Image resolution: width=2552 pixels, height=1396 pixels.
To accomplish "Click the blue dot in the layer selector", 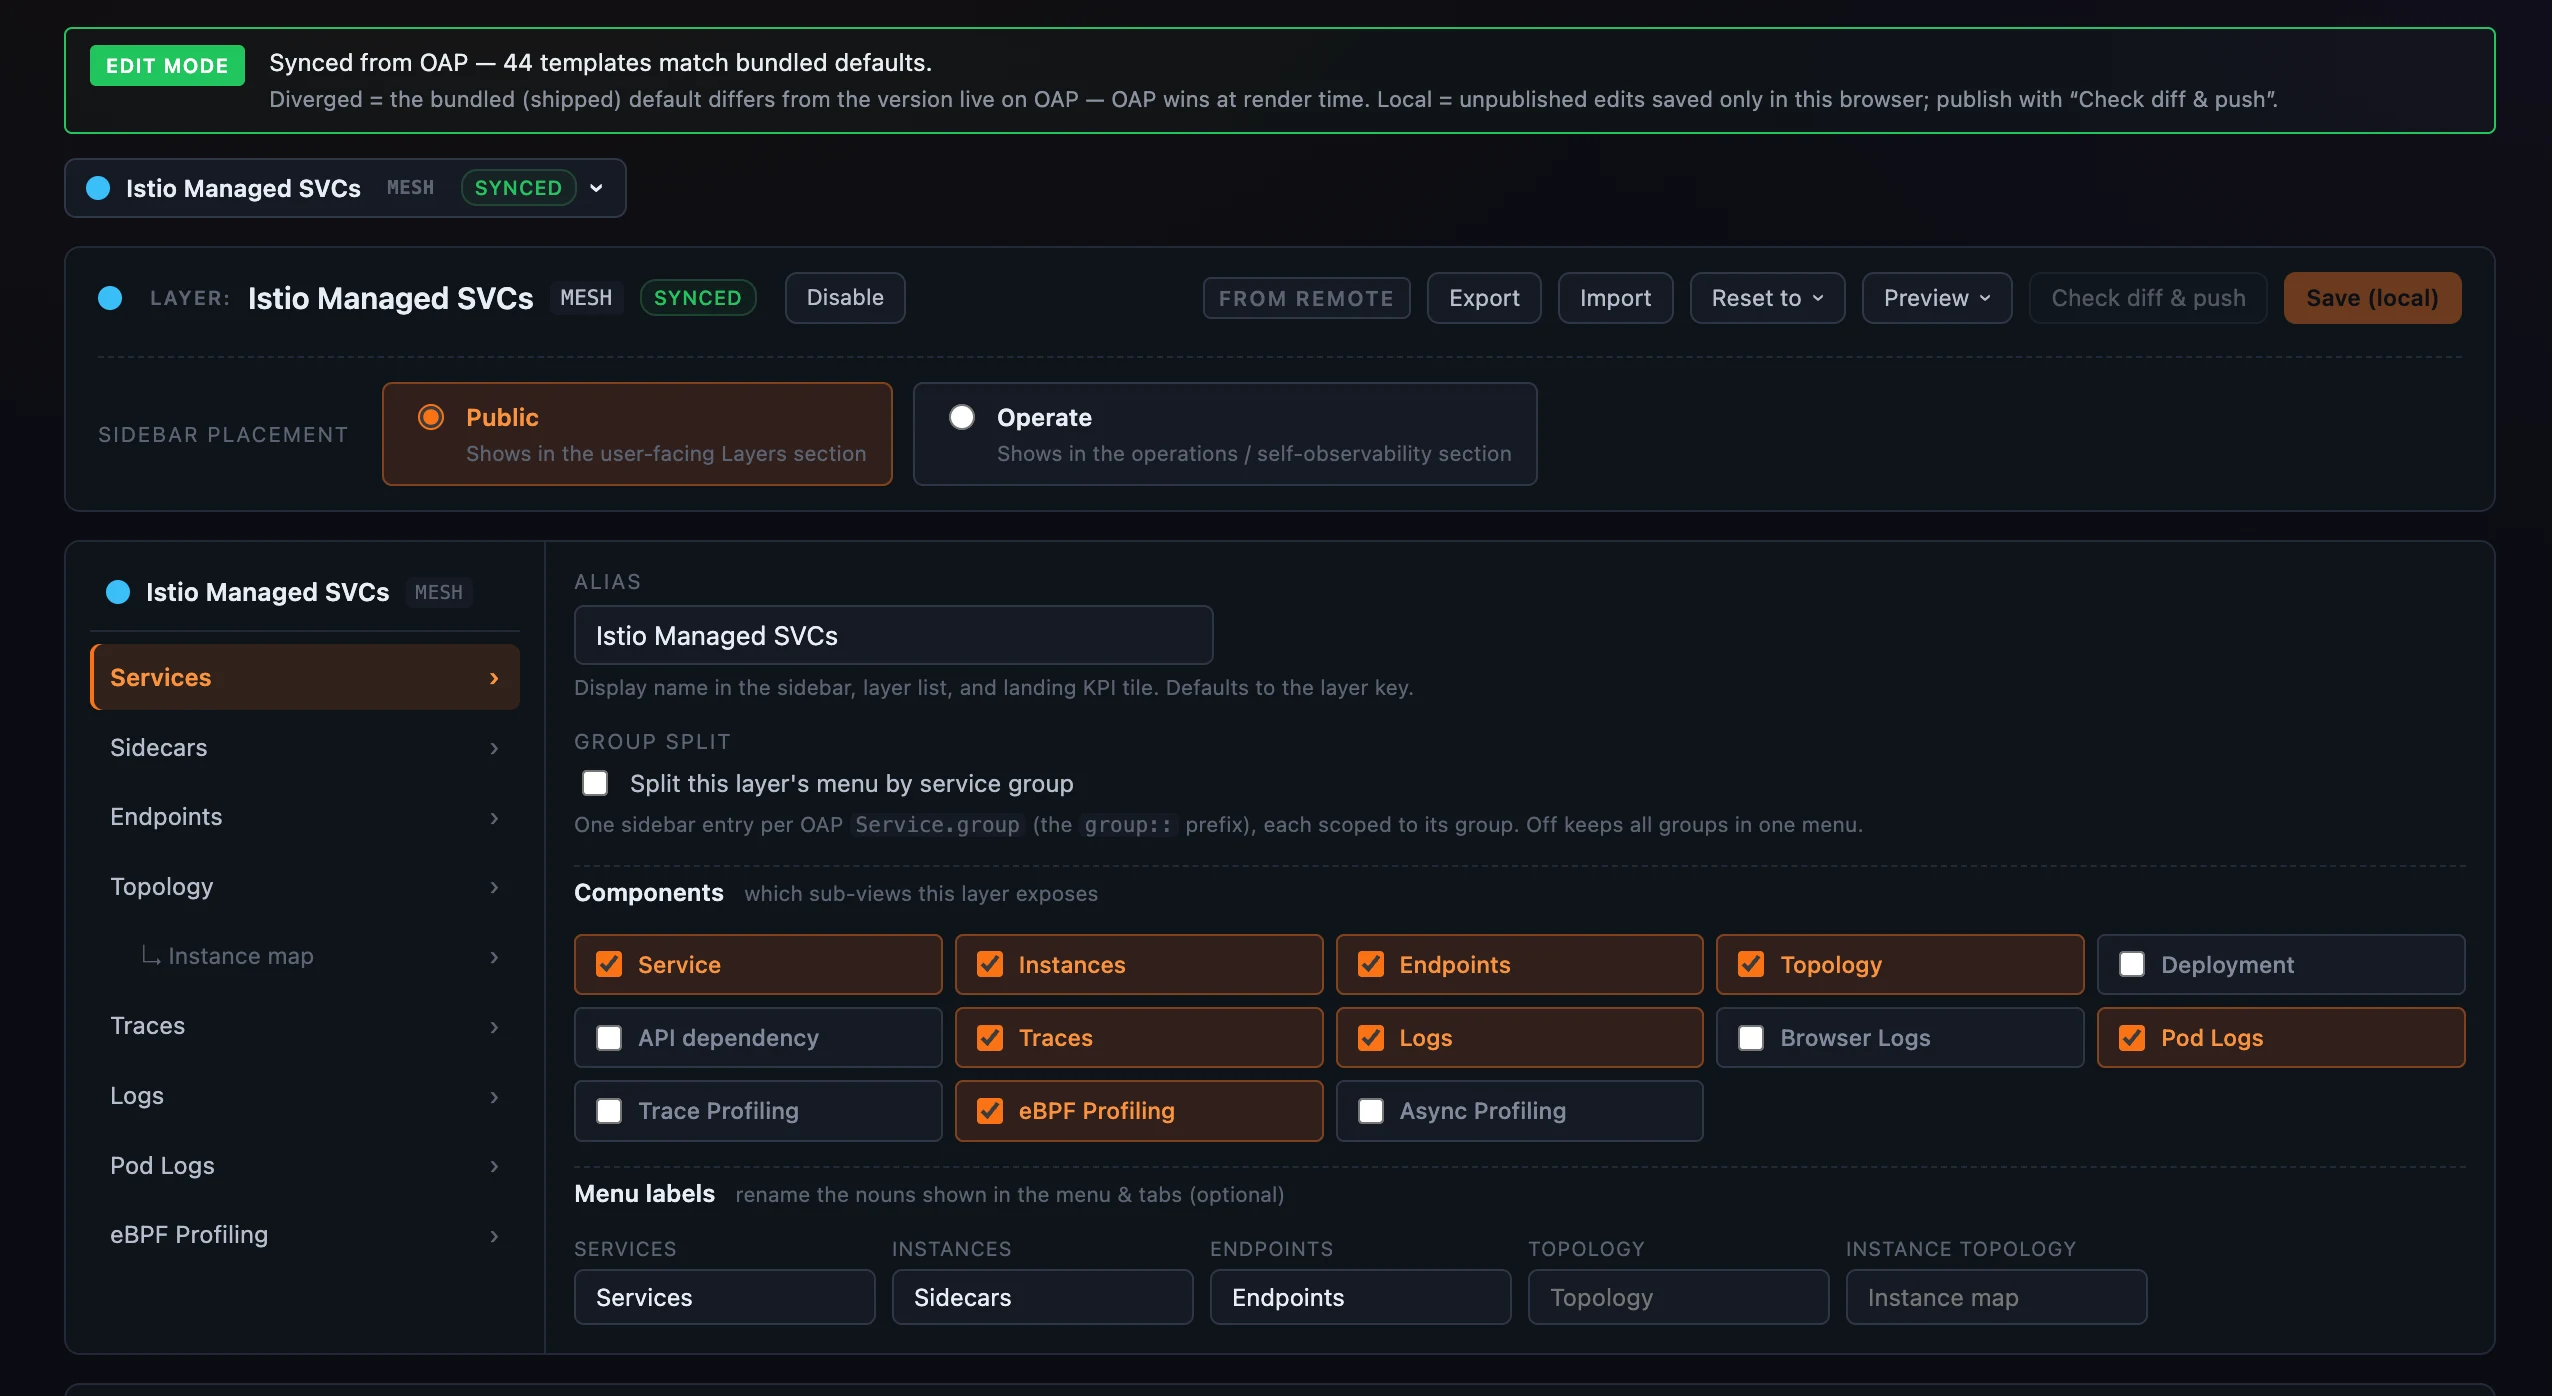I will [x=98, y=188].
